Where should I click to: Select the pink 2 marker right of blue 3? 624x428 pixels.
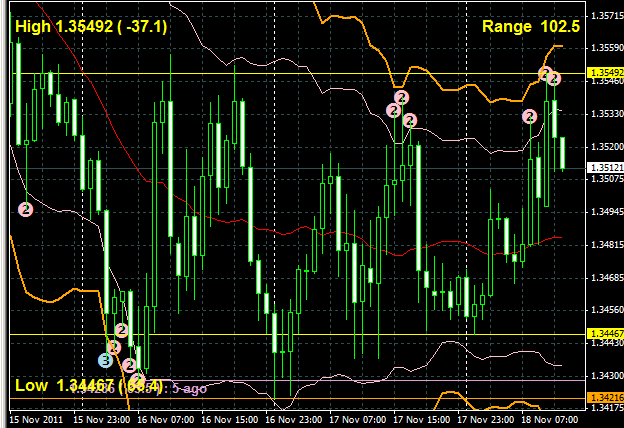[x=128, y=365]
